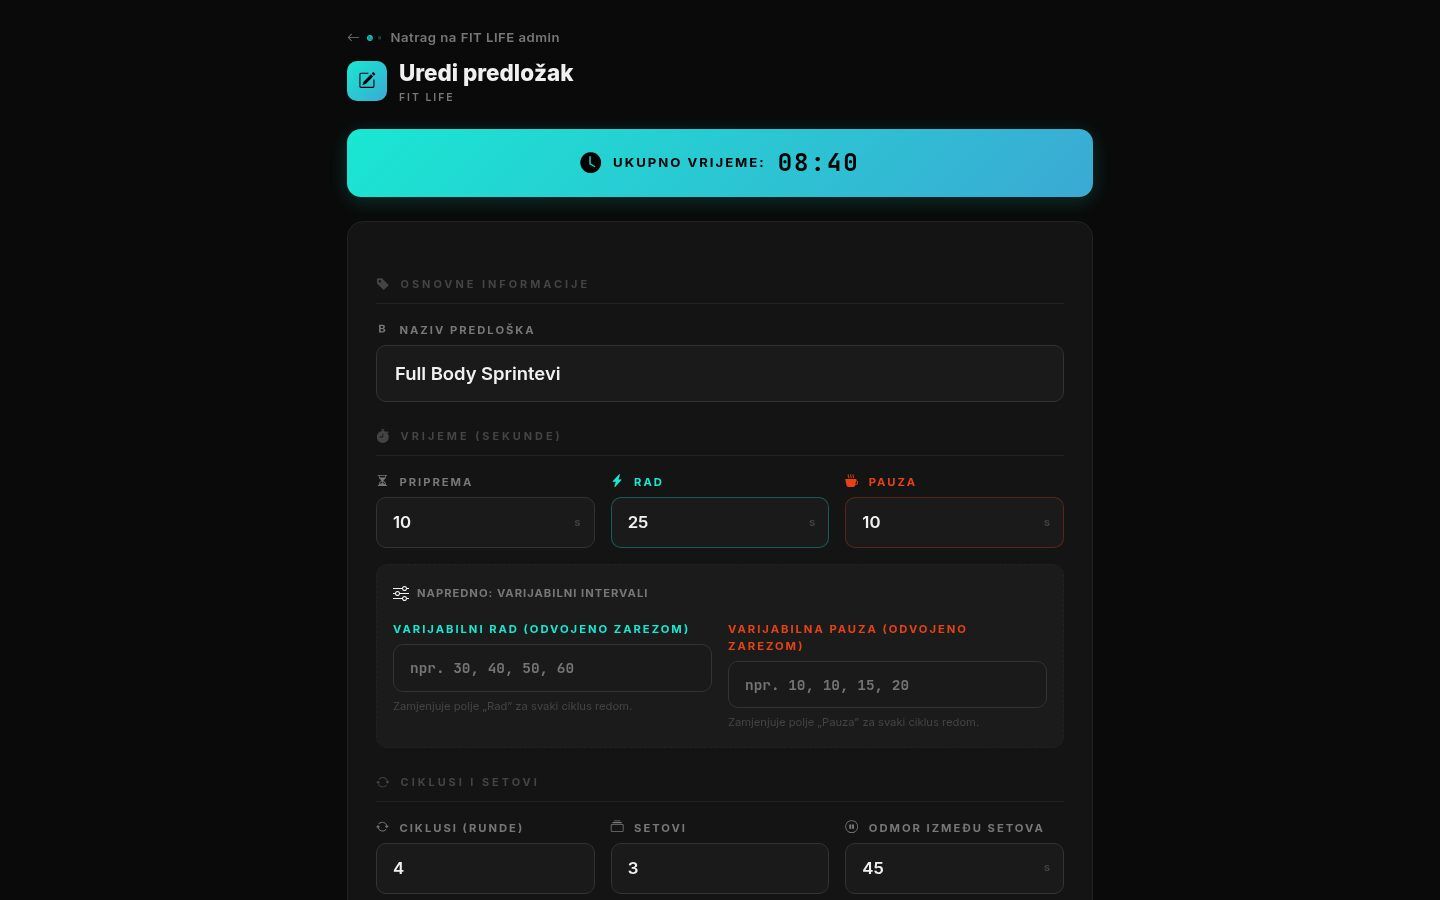1440x900 pixels.
Task: Click the VARIJABILNA PAUZA input field
Action: [886, 684]
